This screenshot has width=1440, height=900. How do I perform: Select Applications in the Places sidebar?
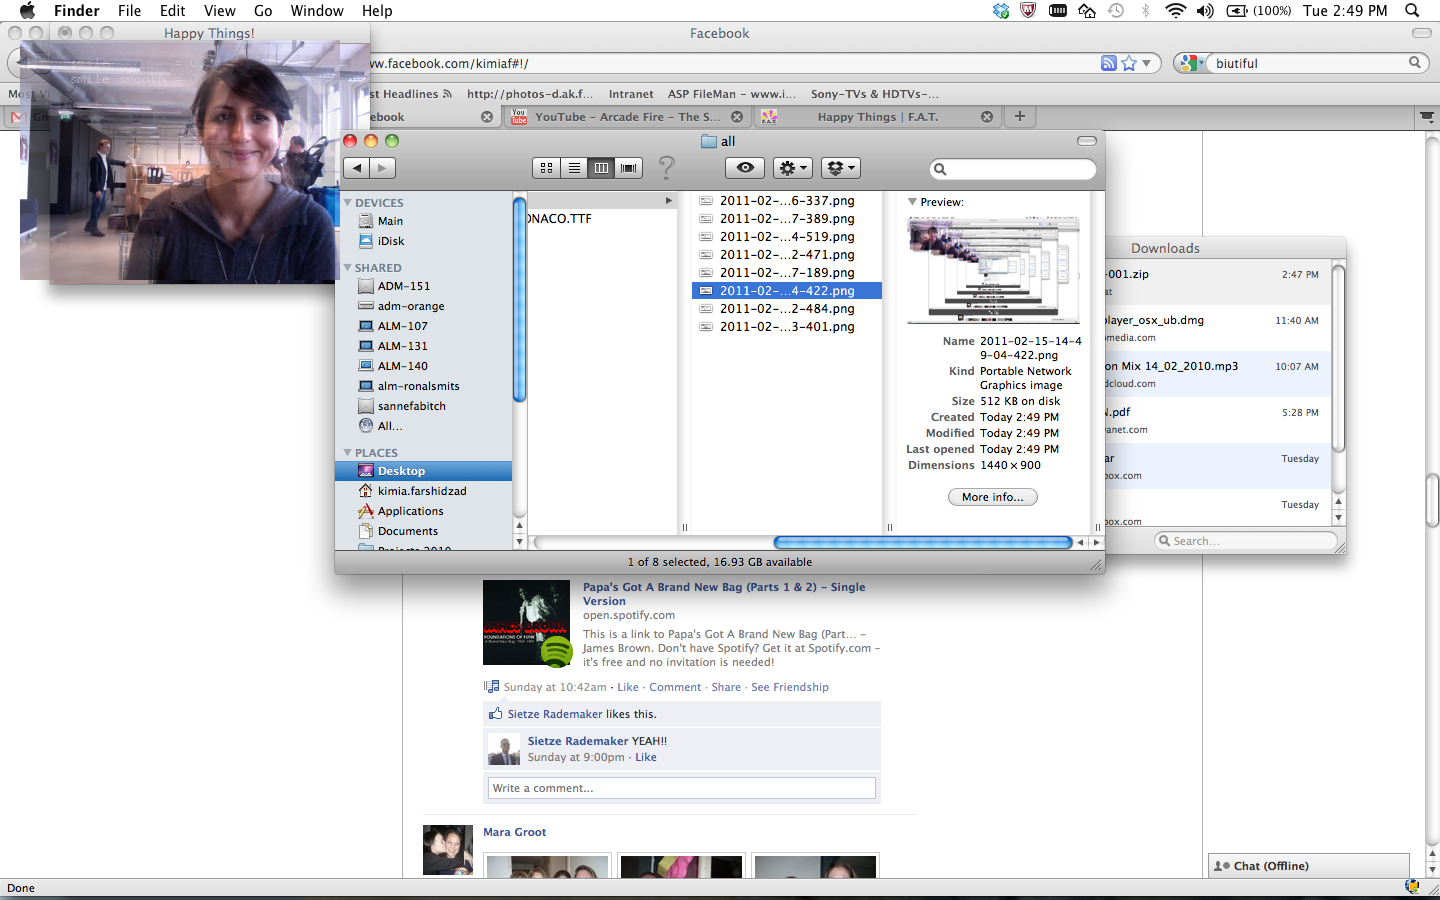pos(410,511)
